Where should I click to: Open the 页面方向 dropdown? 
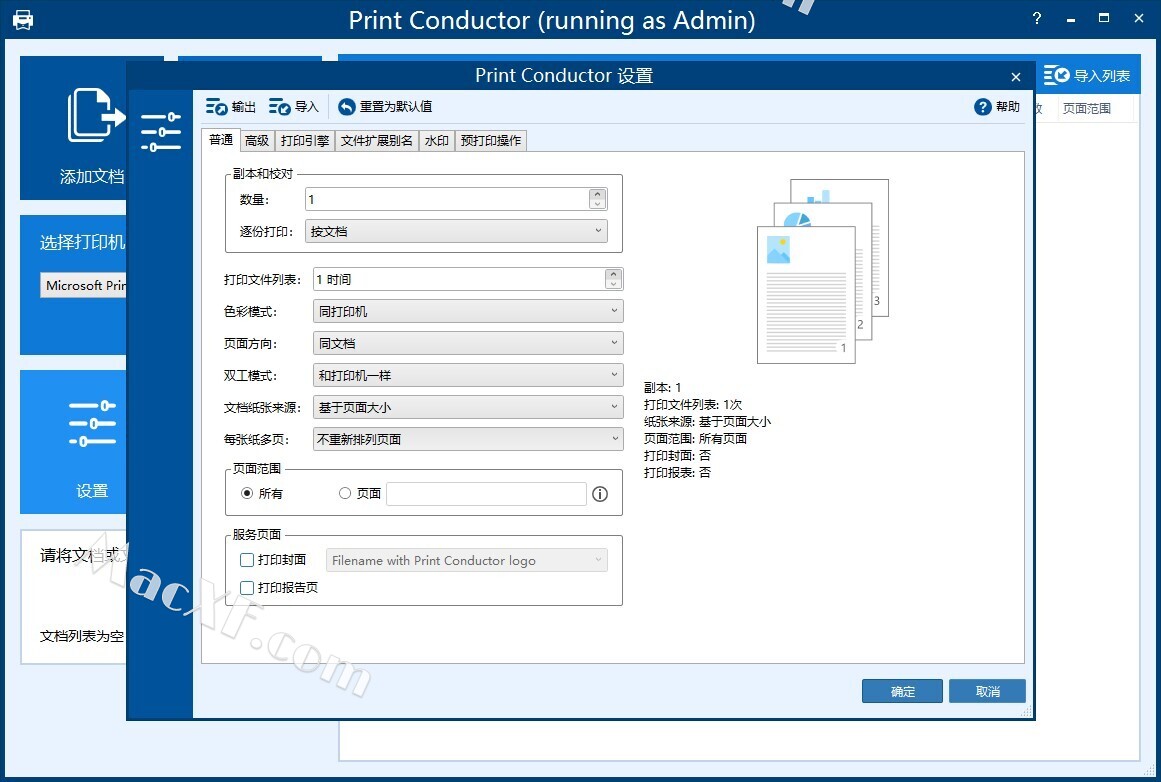coord(468,343)
